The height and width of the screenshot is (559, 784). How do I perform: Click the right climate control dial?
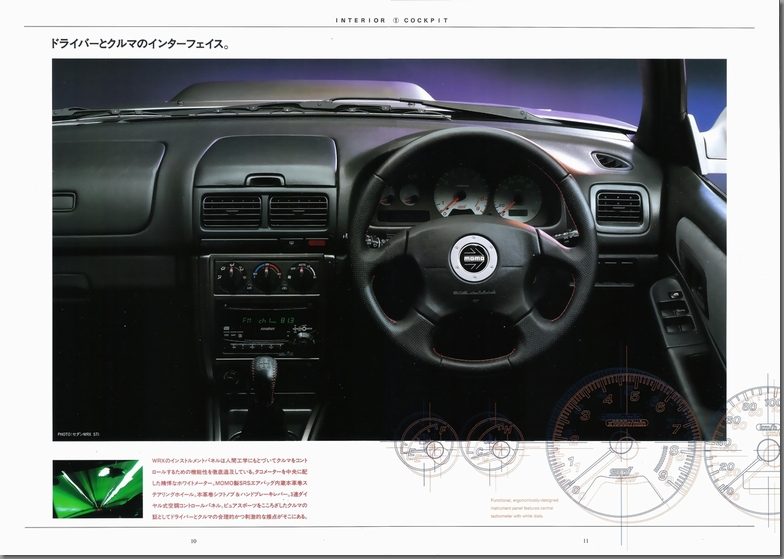point(302,277)
